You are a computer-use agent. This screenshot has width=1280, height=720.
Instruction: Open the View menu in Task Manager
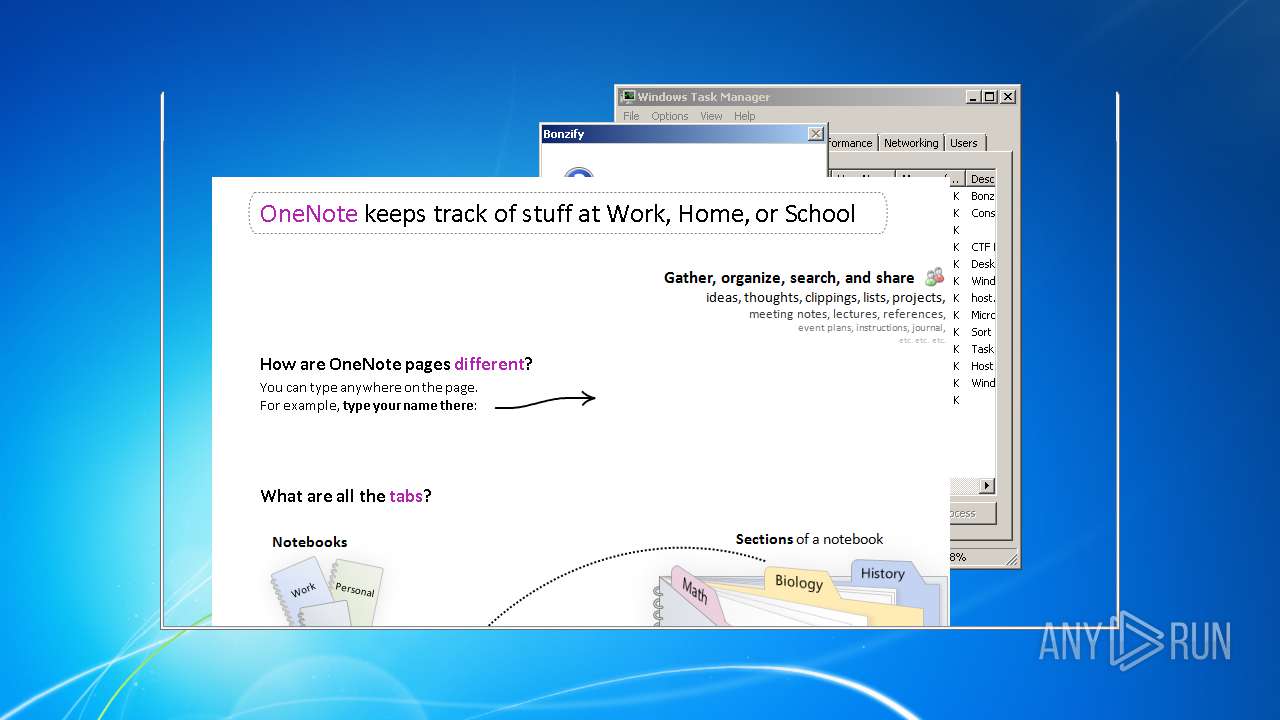pyautogui.click(x=711, y=116)
